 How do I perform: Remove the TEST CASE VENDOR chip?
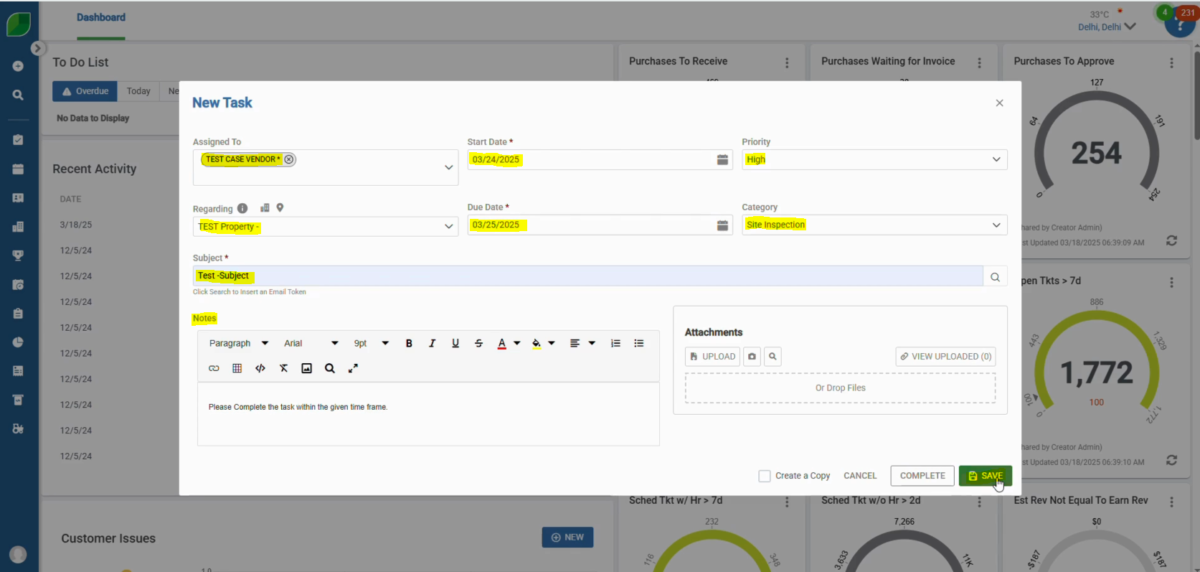289,159
